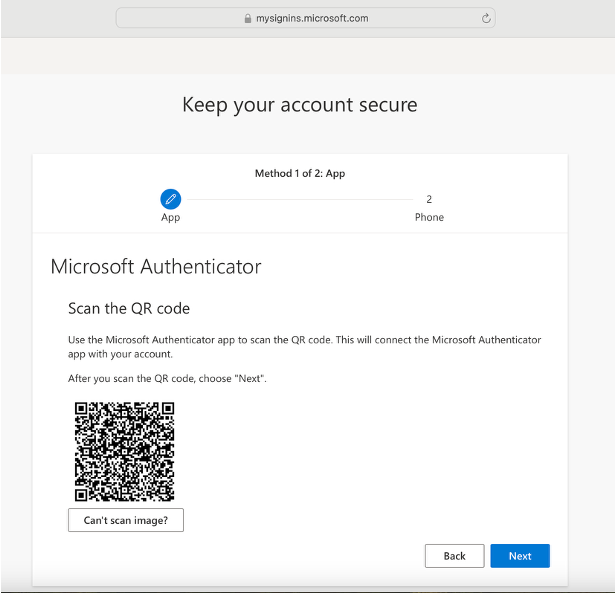This screenshot has width=616, height=594.
Task: Click the "Scan the QR code" subheading
Action: [x=129, y=308]
